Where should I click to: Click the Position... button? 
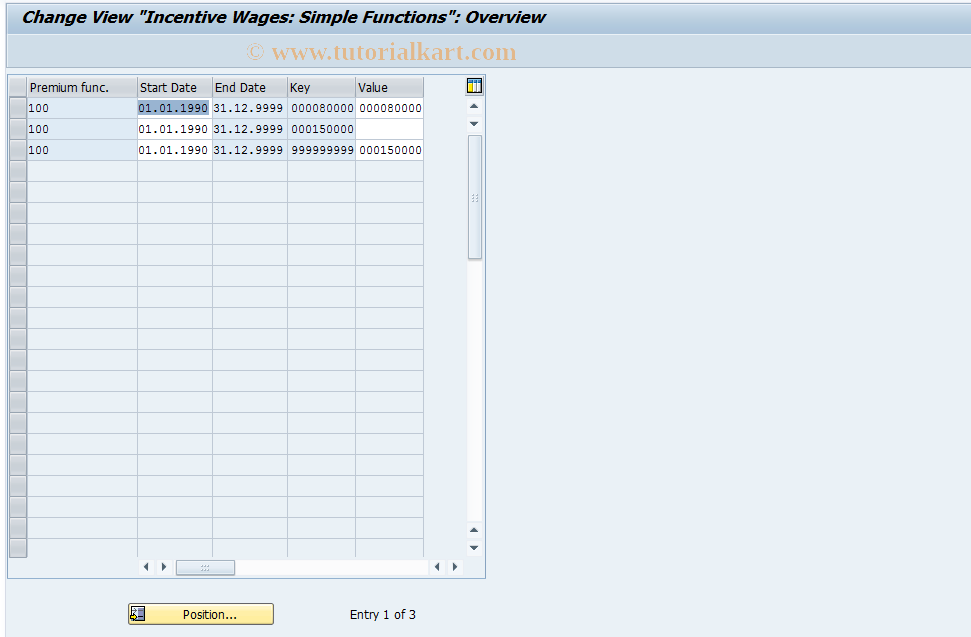pyautogui.click(x=201, y=614)
